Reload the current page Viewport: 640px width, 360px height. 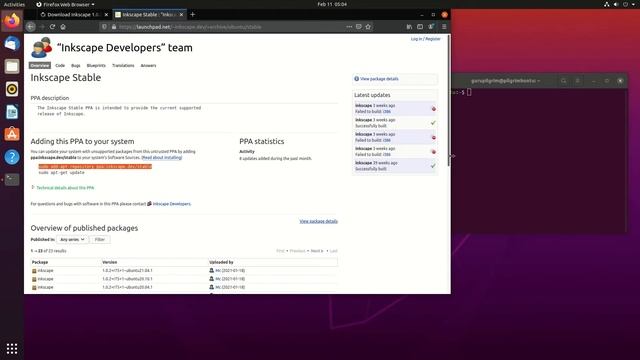[52, 27]
